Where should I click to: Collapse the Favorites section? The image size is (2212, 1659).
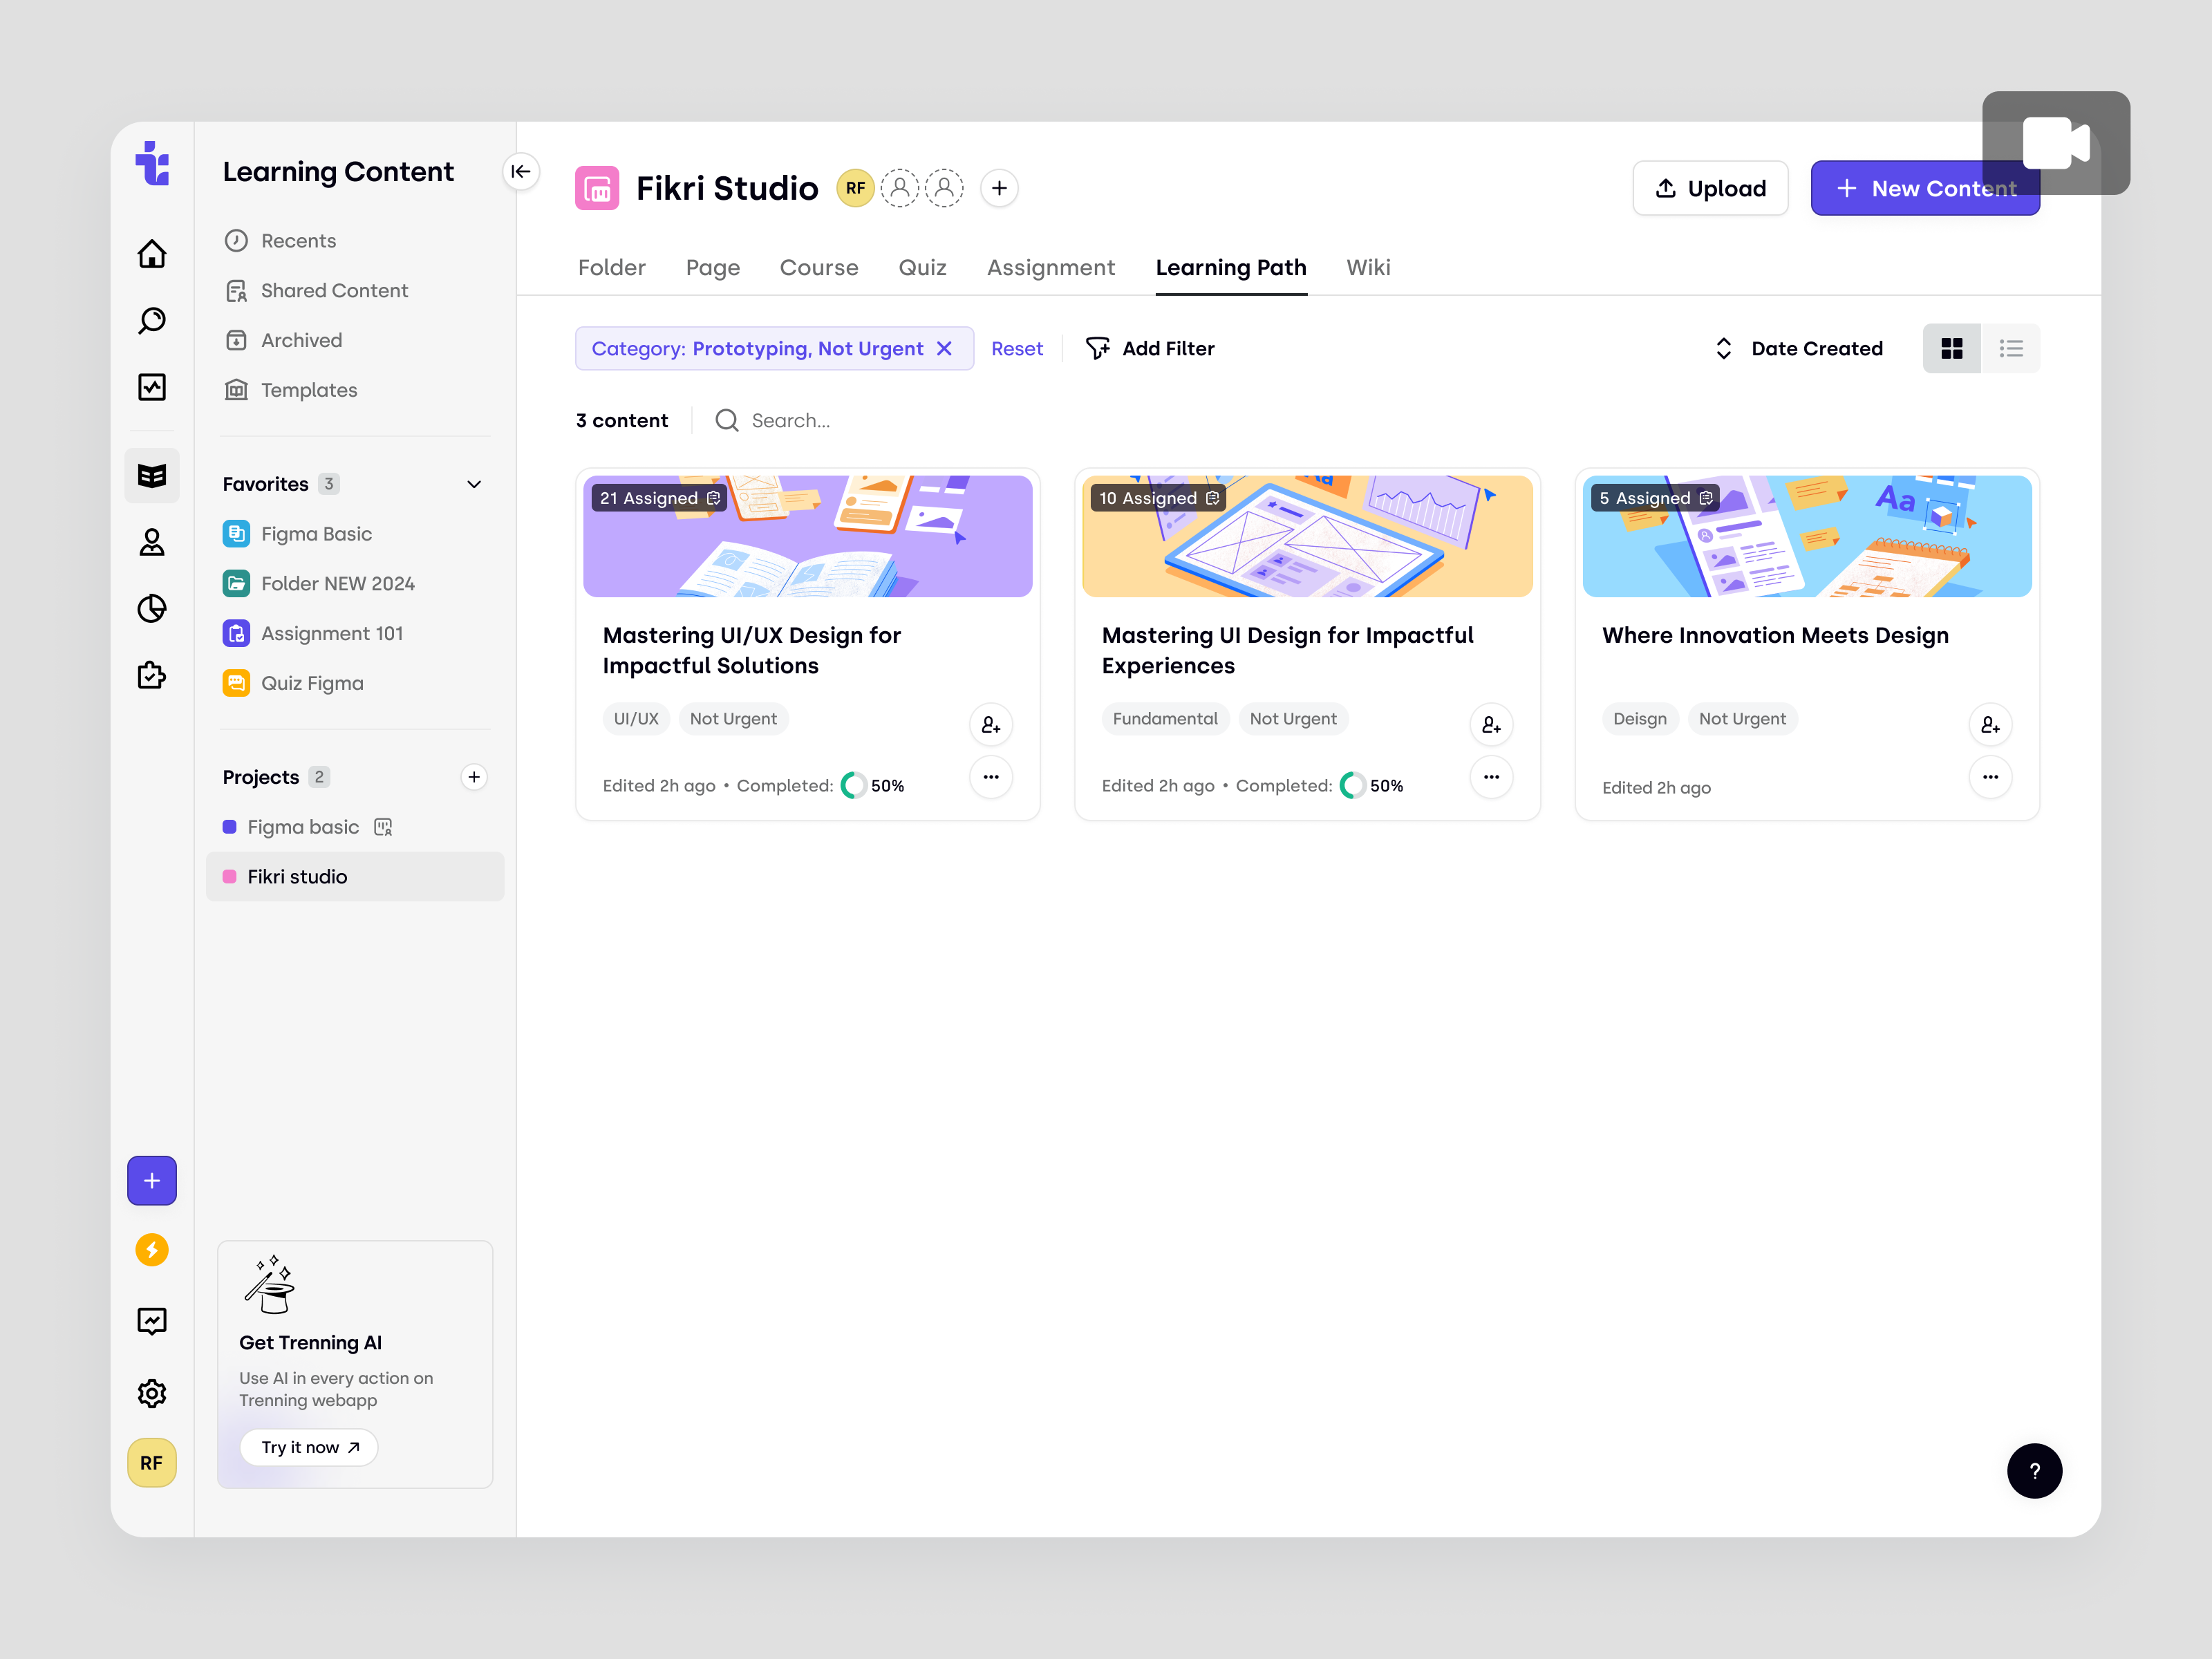tap(473, 484)
